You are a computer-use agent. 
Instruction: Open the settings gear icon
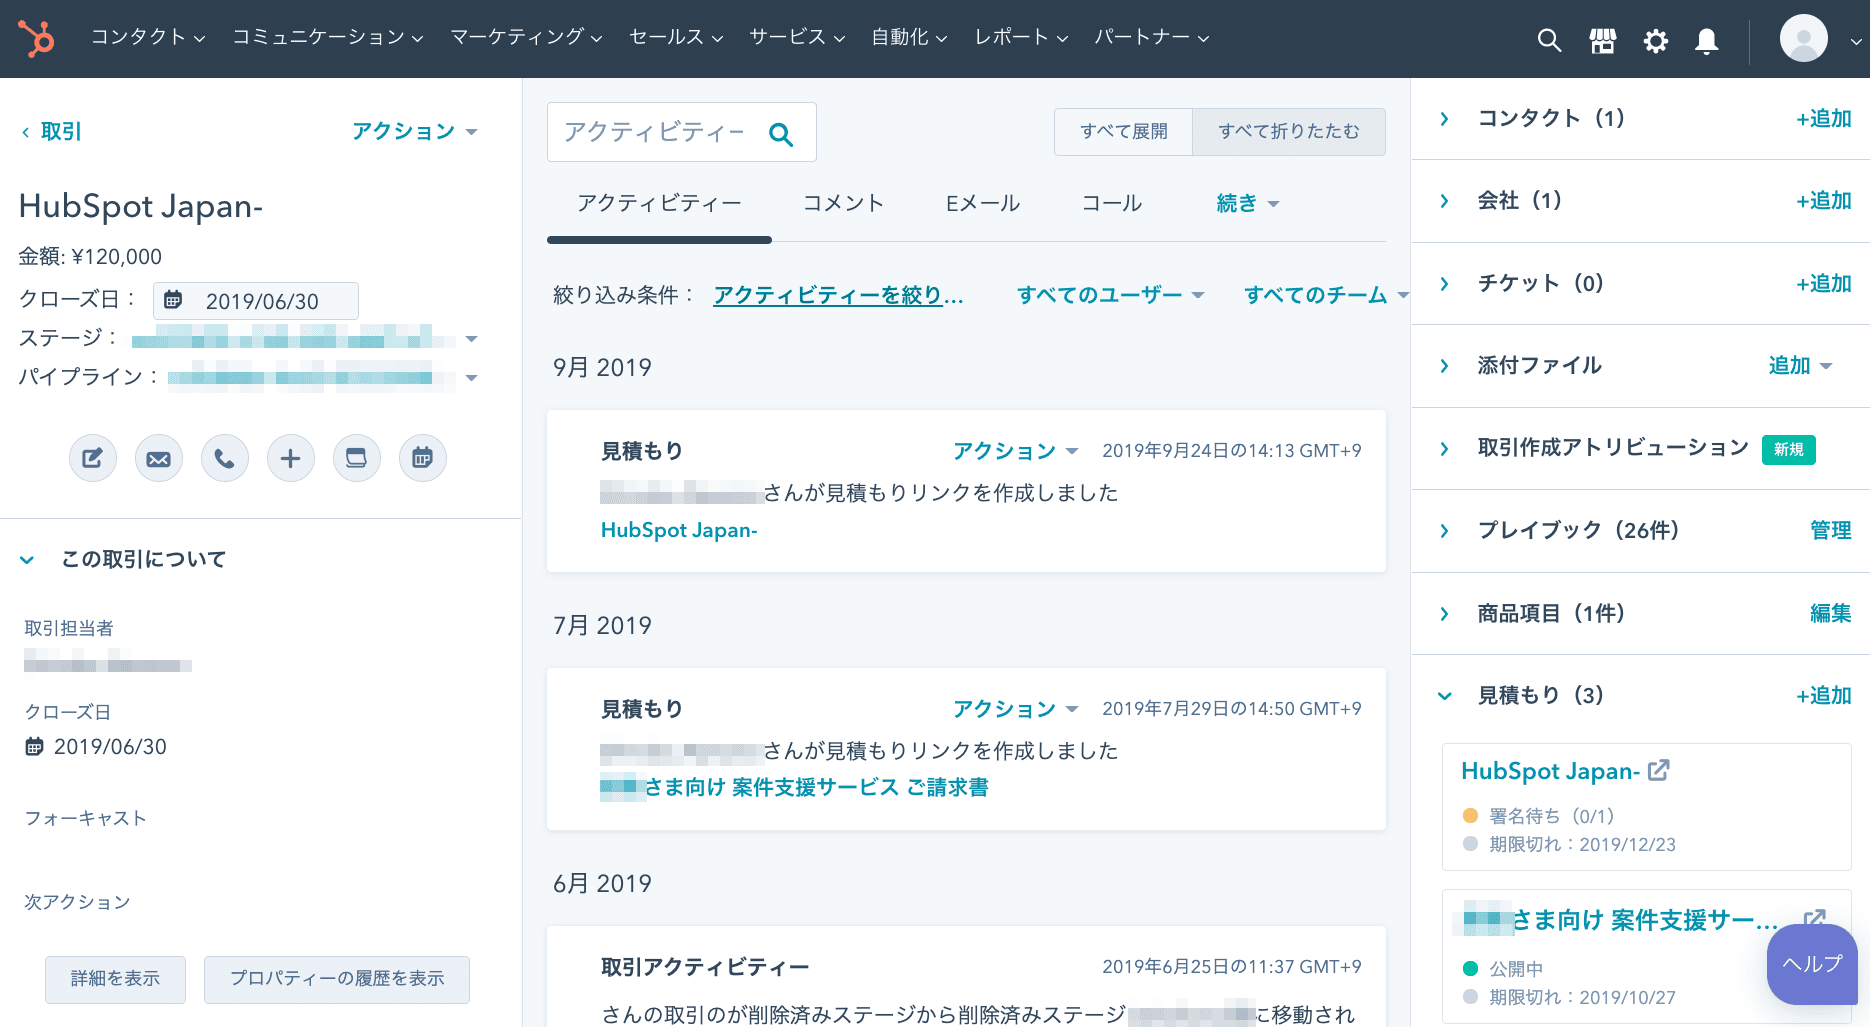1656,40
